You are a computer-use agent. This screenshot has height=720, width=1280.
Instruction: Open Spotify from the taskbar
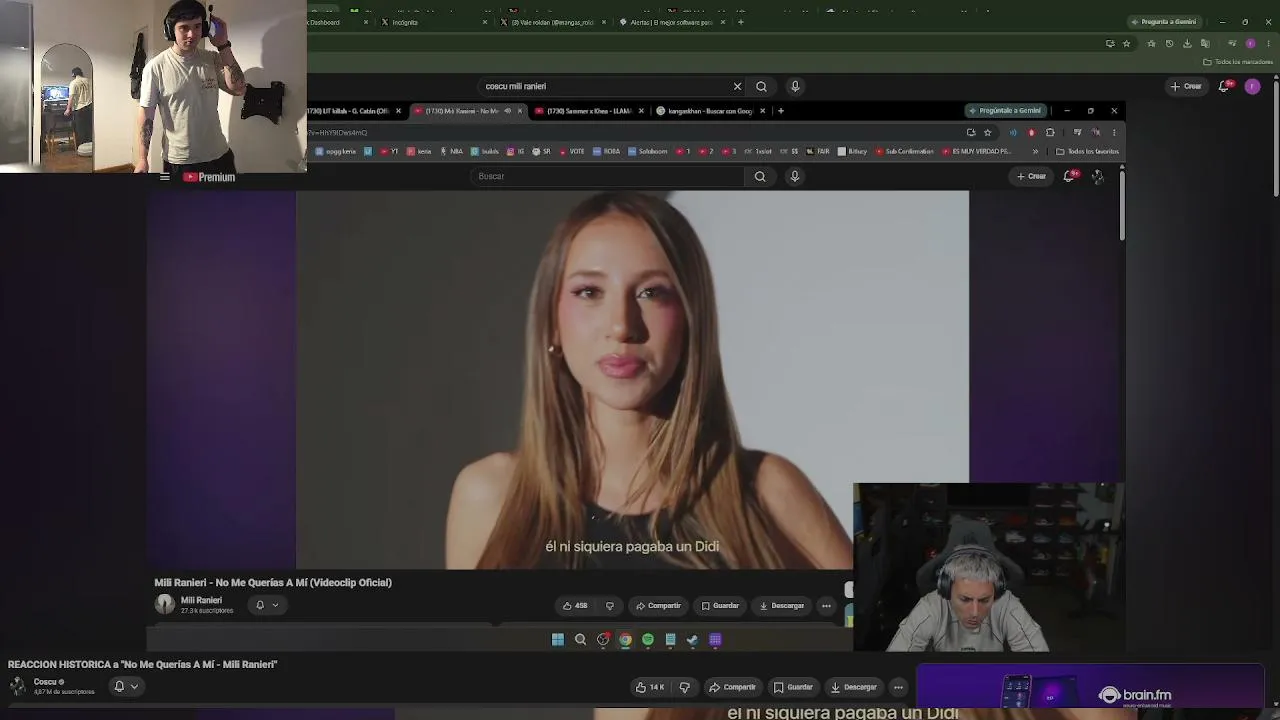pos(648,640)
